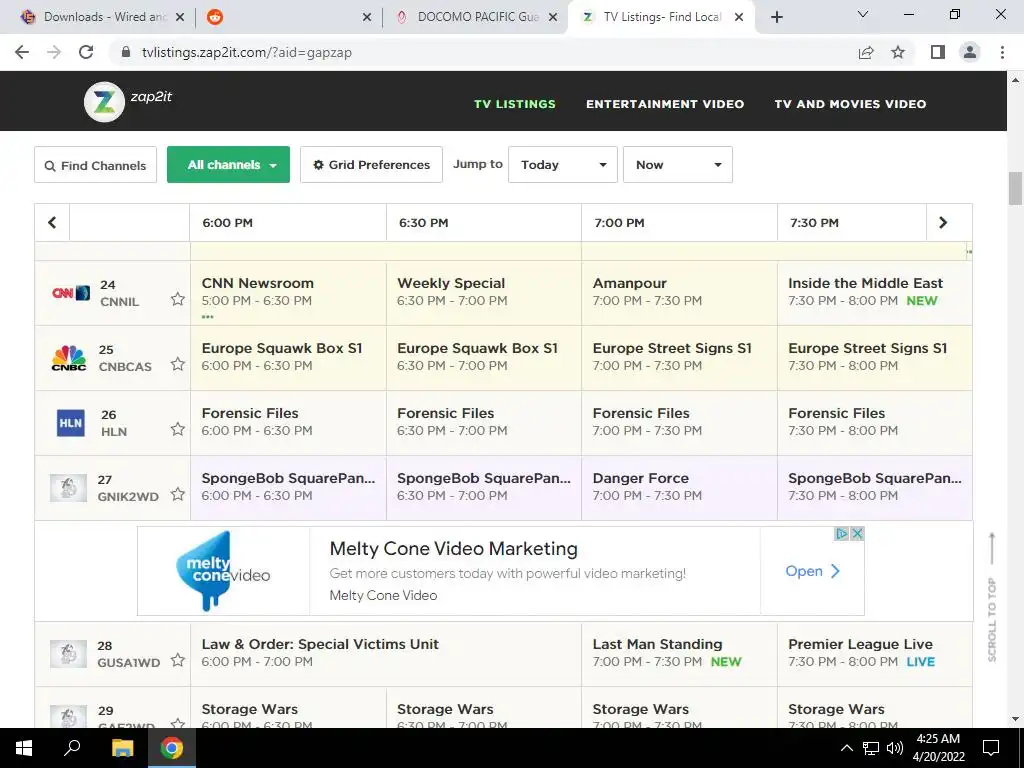This screenshot has height=768, width=1024.
Task: Favorite channel 25 CNBCAS with star
Action: pyautogui.click(x=178, y=364)
